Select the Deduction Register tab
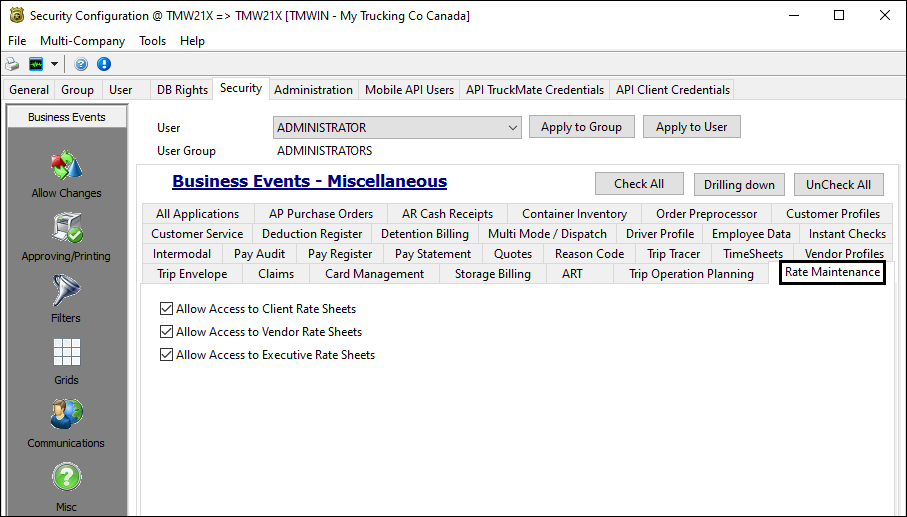 click(312, 234)
